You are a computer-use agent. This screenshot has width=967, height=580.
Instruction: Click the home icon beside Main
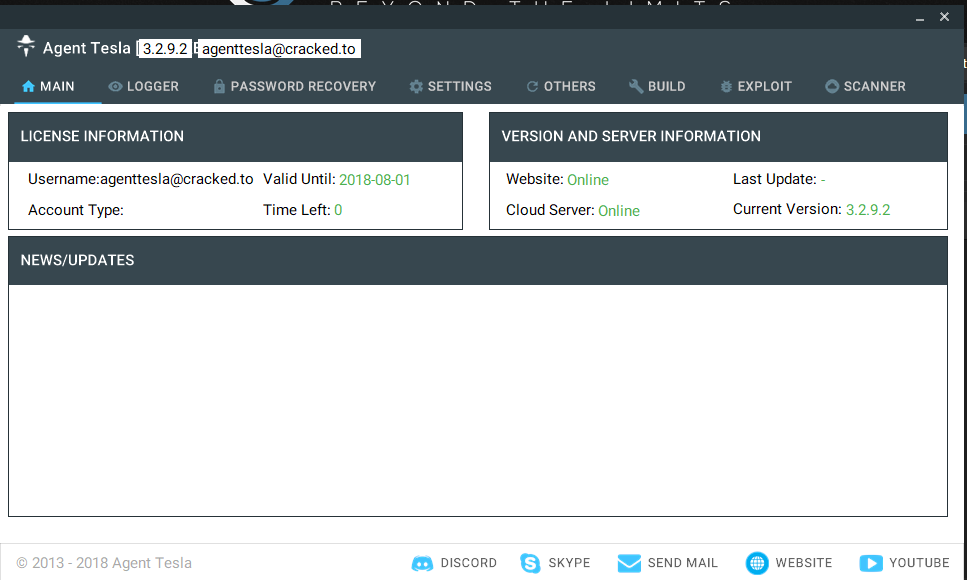(28, 86)
